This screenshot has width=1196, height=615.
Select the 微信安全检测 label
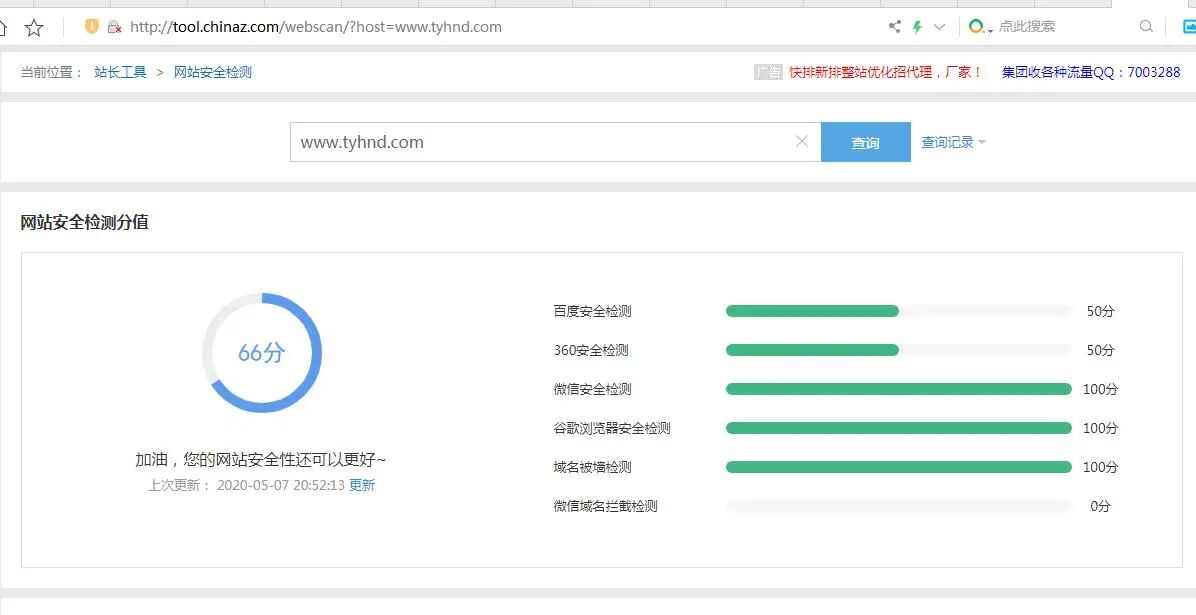[593, 389]
